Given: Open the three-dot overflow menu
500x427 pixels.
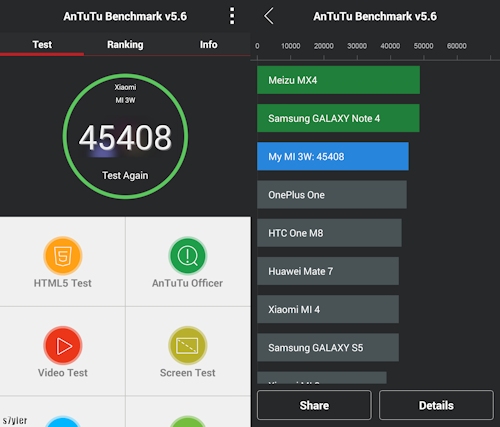Looking at the screenshot, I should point(232,16).
